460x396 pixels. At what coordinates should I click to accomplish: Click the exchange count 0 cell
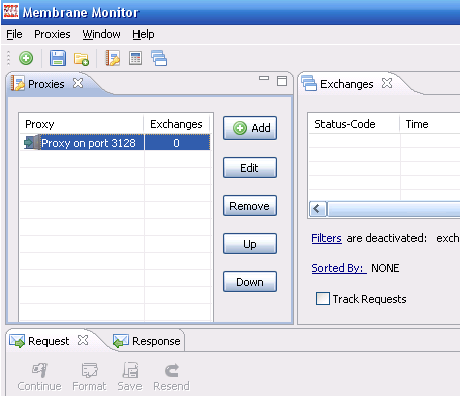pos(177,143)
